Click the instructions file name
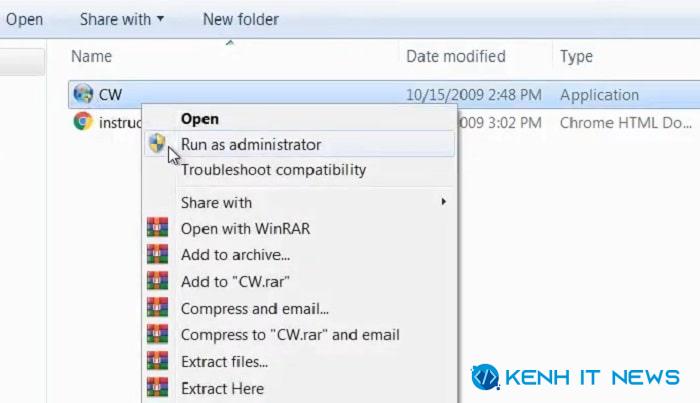This screenshot has width=700, height=403. pos(120,122)
